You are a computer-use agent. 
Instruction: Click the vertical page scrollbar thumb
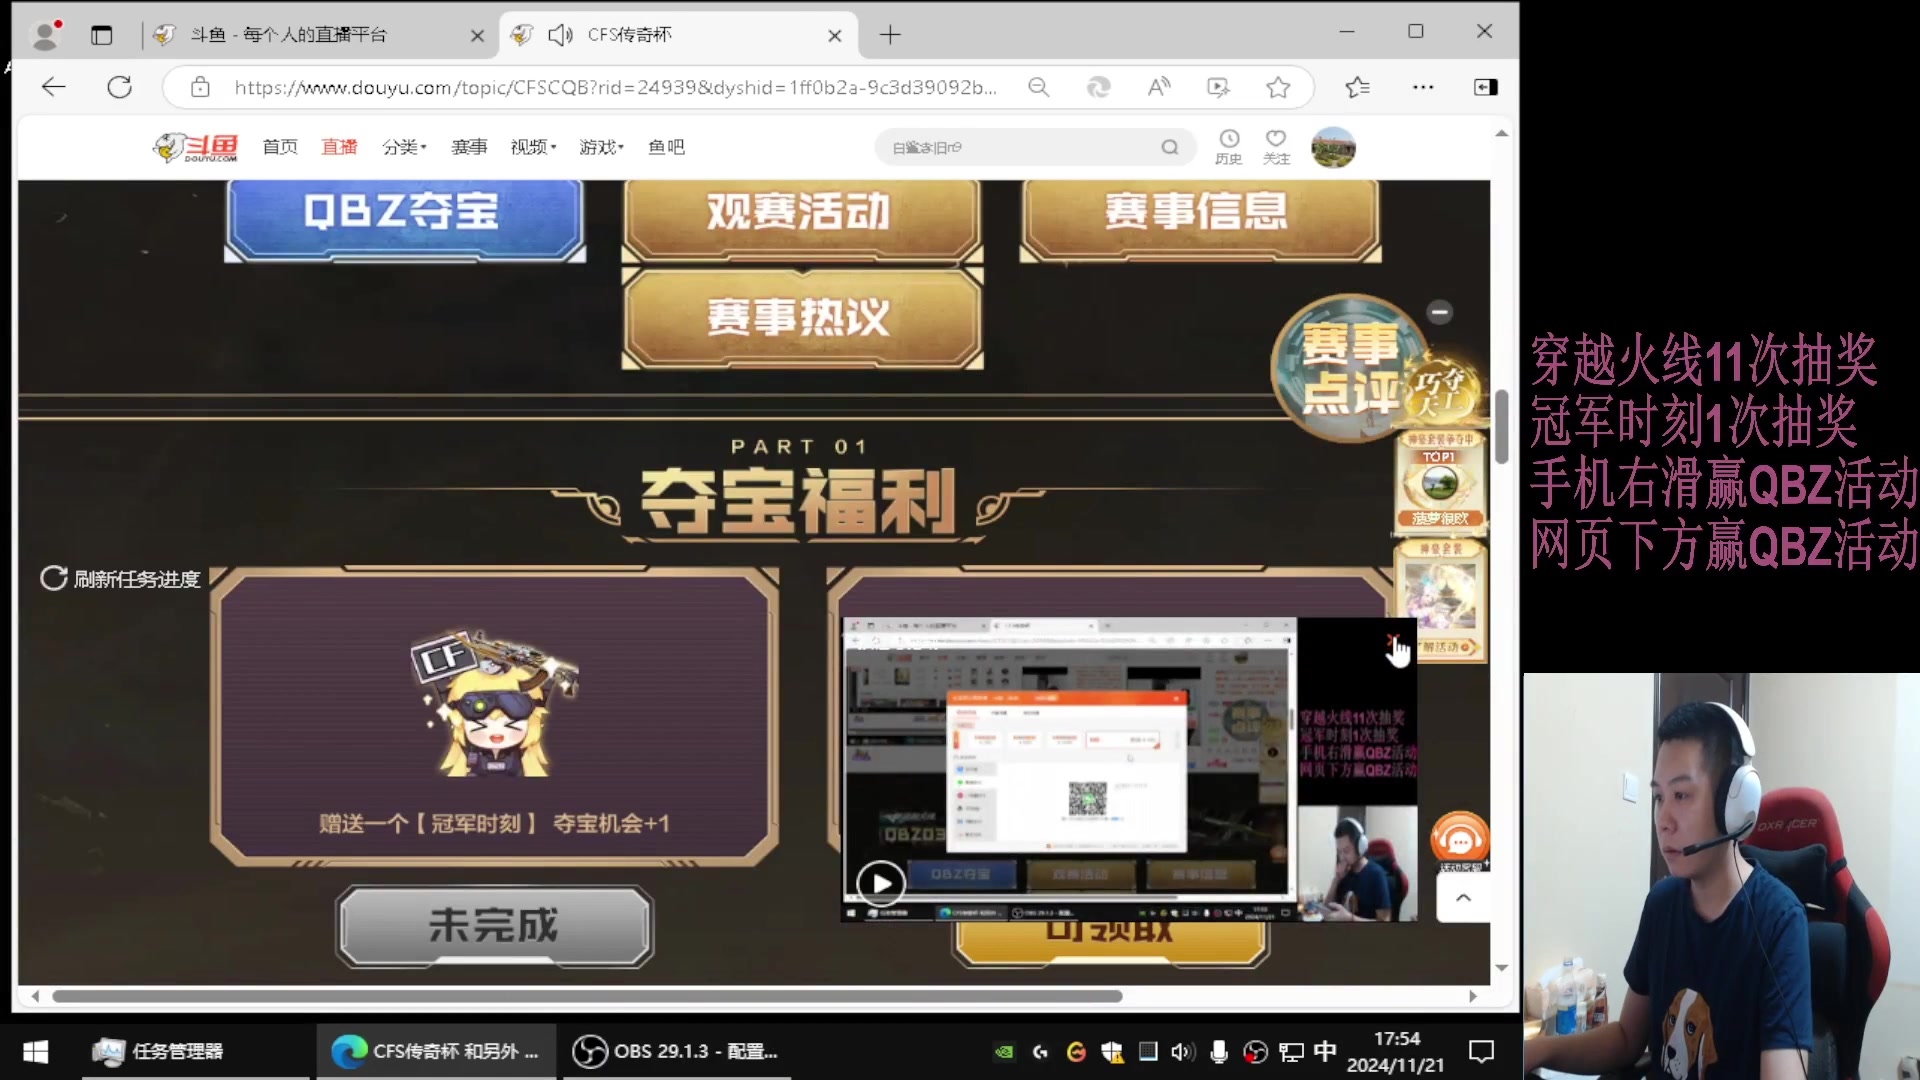[1501, 426]
